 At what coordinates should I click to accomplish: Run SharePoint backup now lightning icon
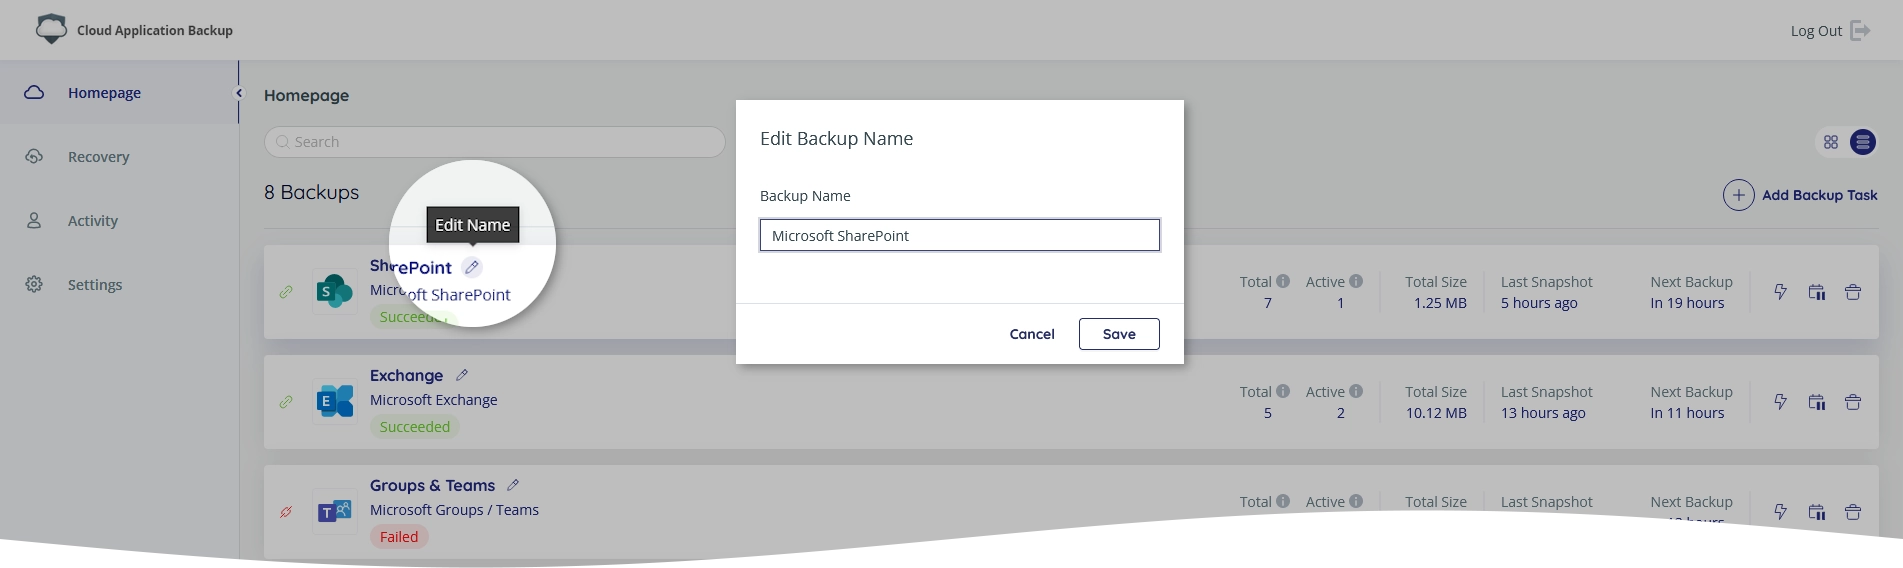[x=1780, y=292]
